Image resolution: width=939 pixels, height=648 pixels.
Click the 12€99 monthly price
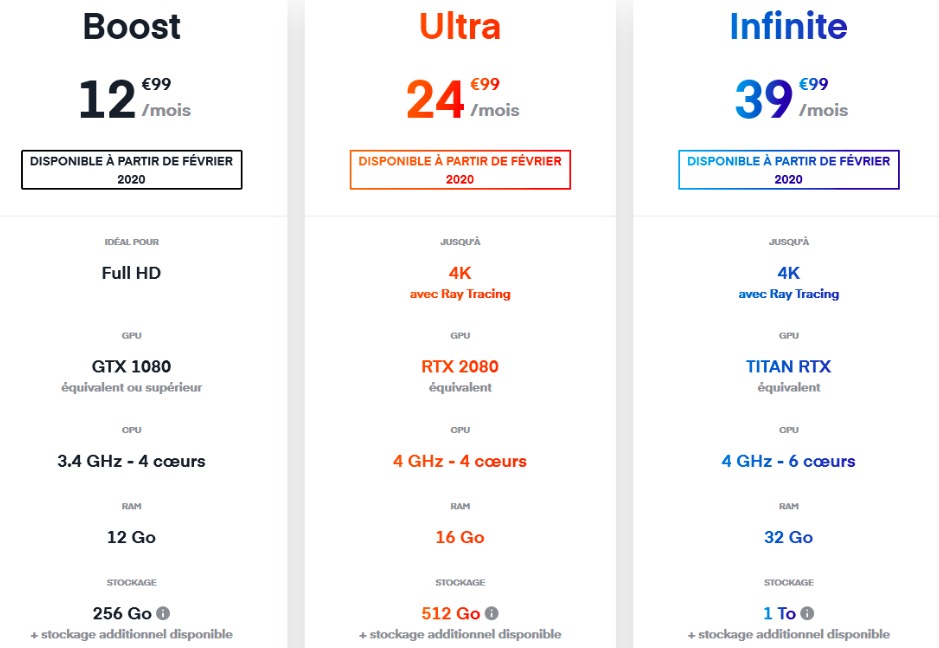[134, 98]
